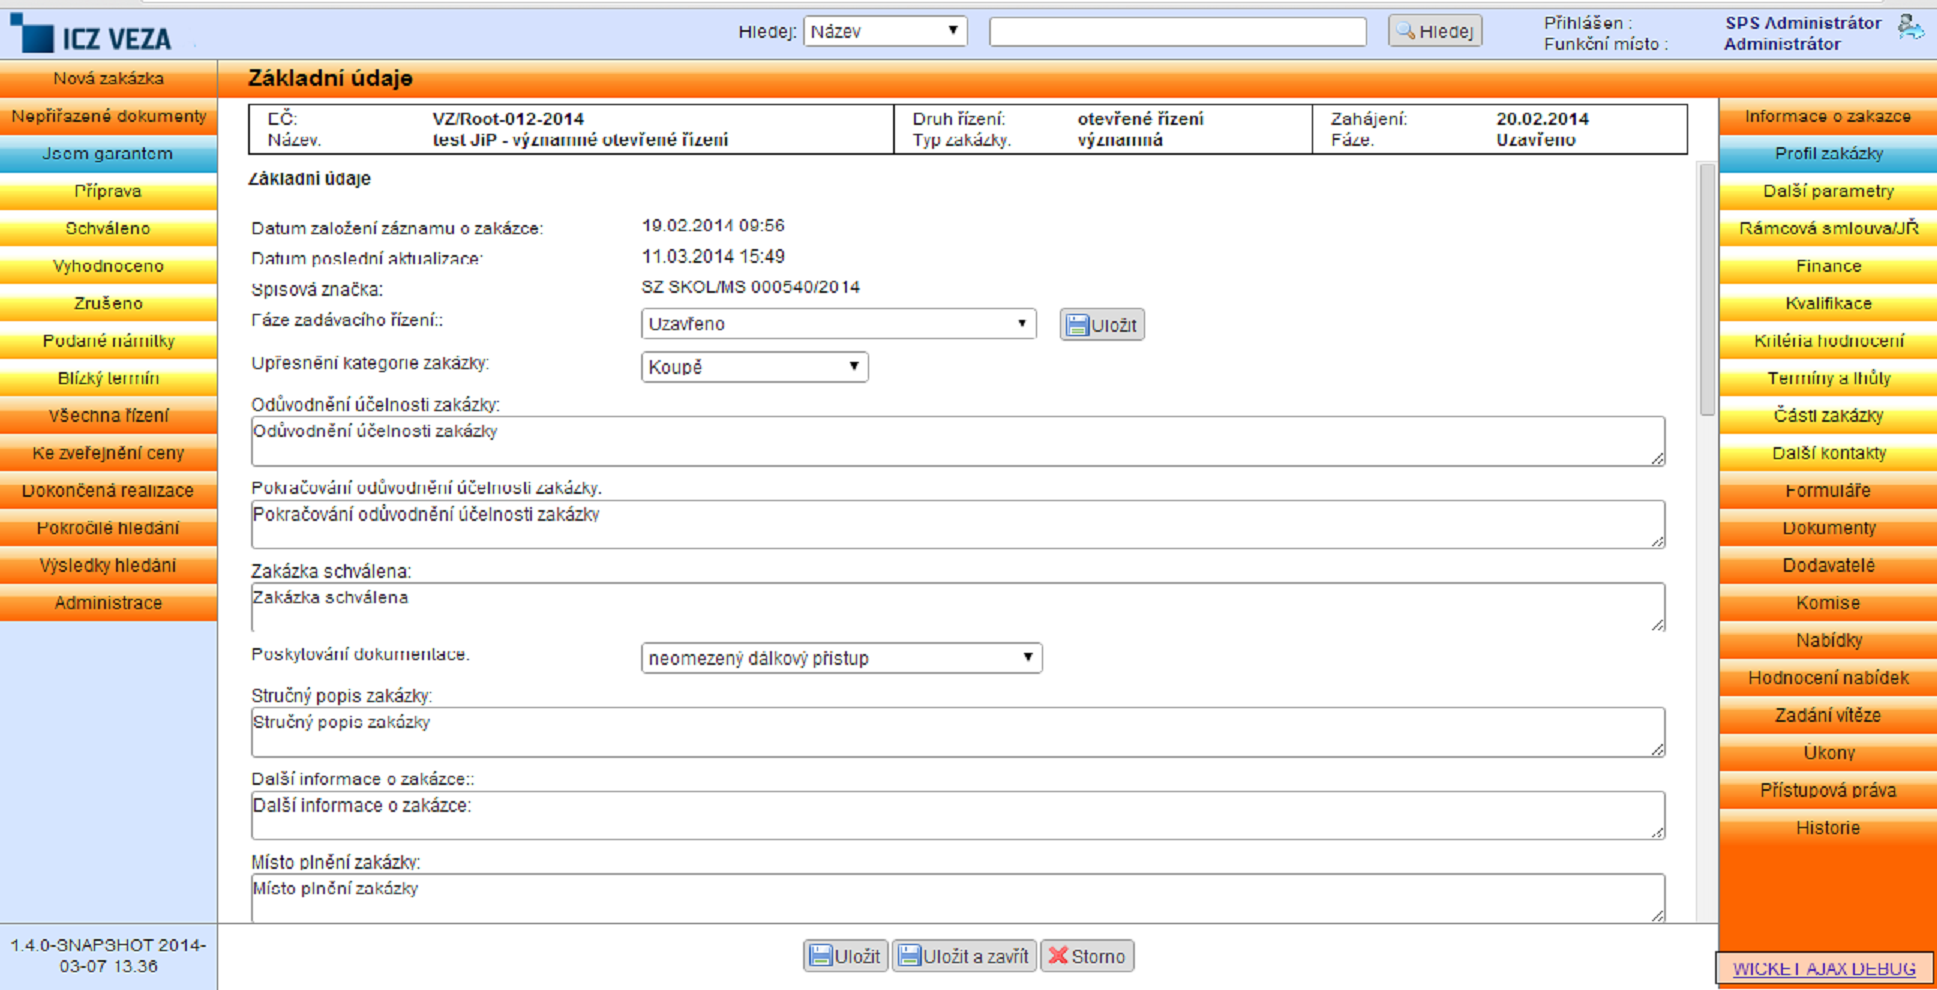
Task: Click in Místo plnění zakázky text area
Action: (x=957, y=898)
